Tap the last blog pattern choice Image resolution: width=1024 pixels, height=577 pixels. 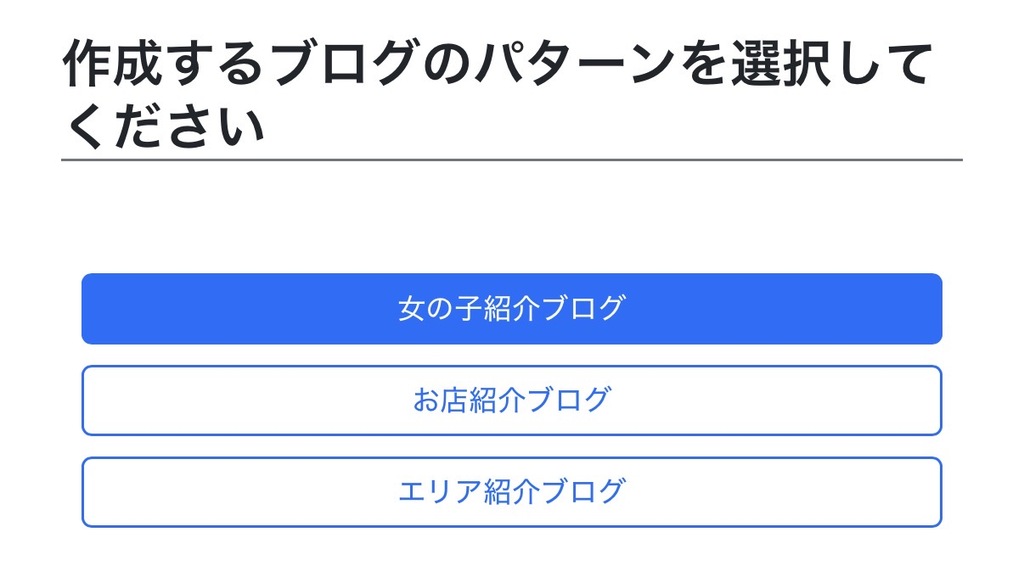pyautogui.click(x=511, y=492)
